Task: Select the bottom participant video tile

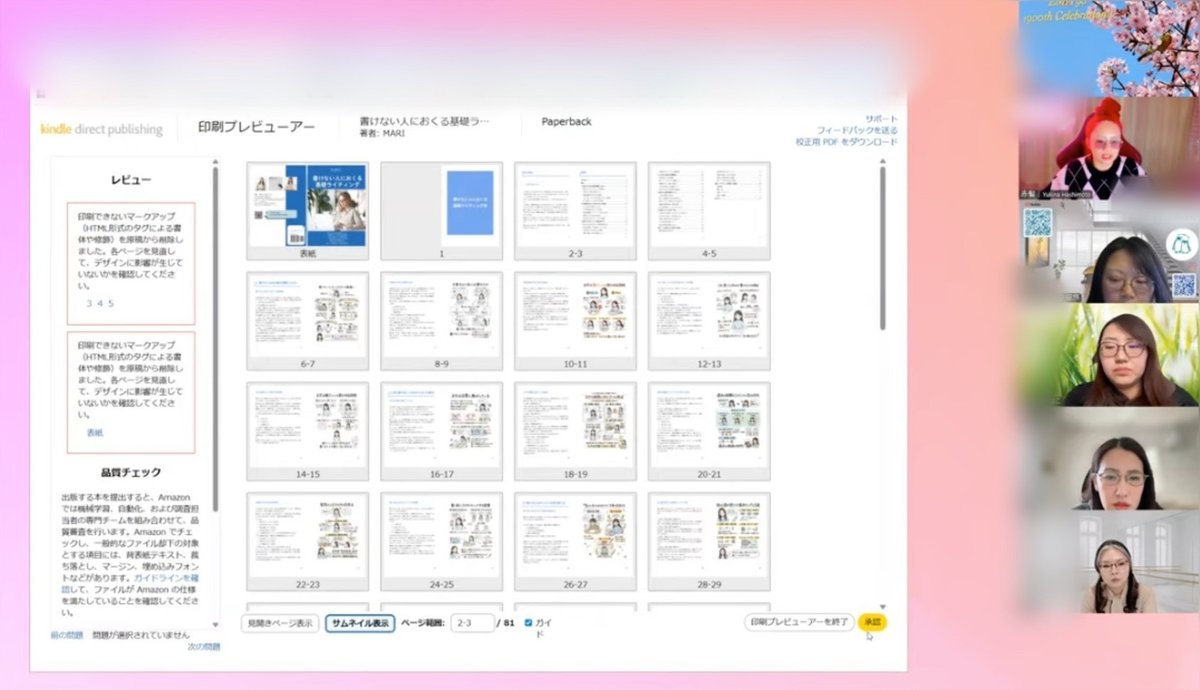Action: coord(1109,562)
